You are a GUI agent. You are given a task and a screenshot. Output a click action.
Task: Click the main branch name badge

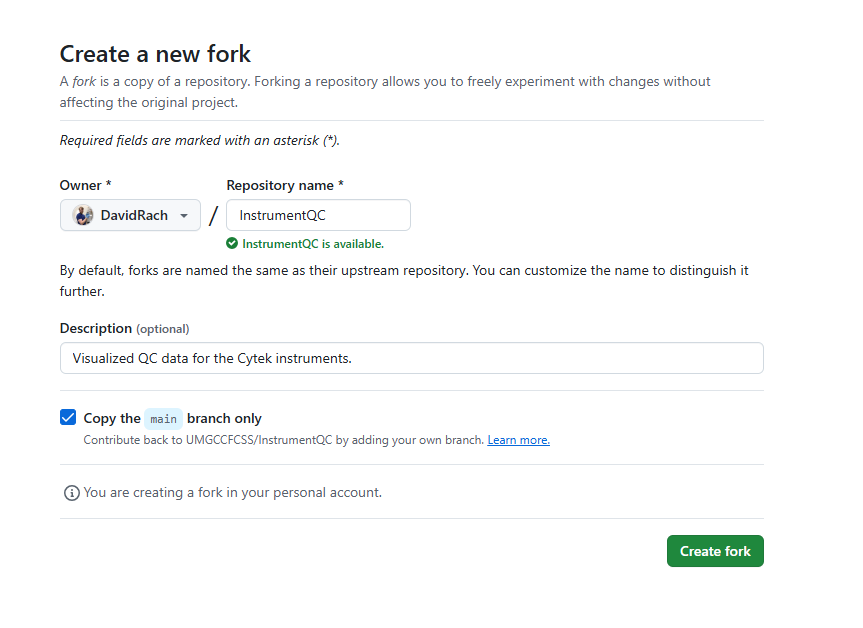click(163, 419)
